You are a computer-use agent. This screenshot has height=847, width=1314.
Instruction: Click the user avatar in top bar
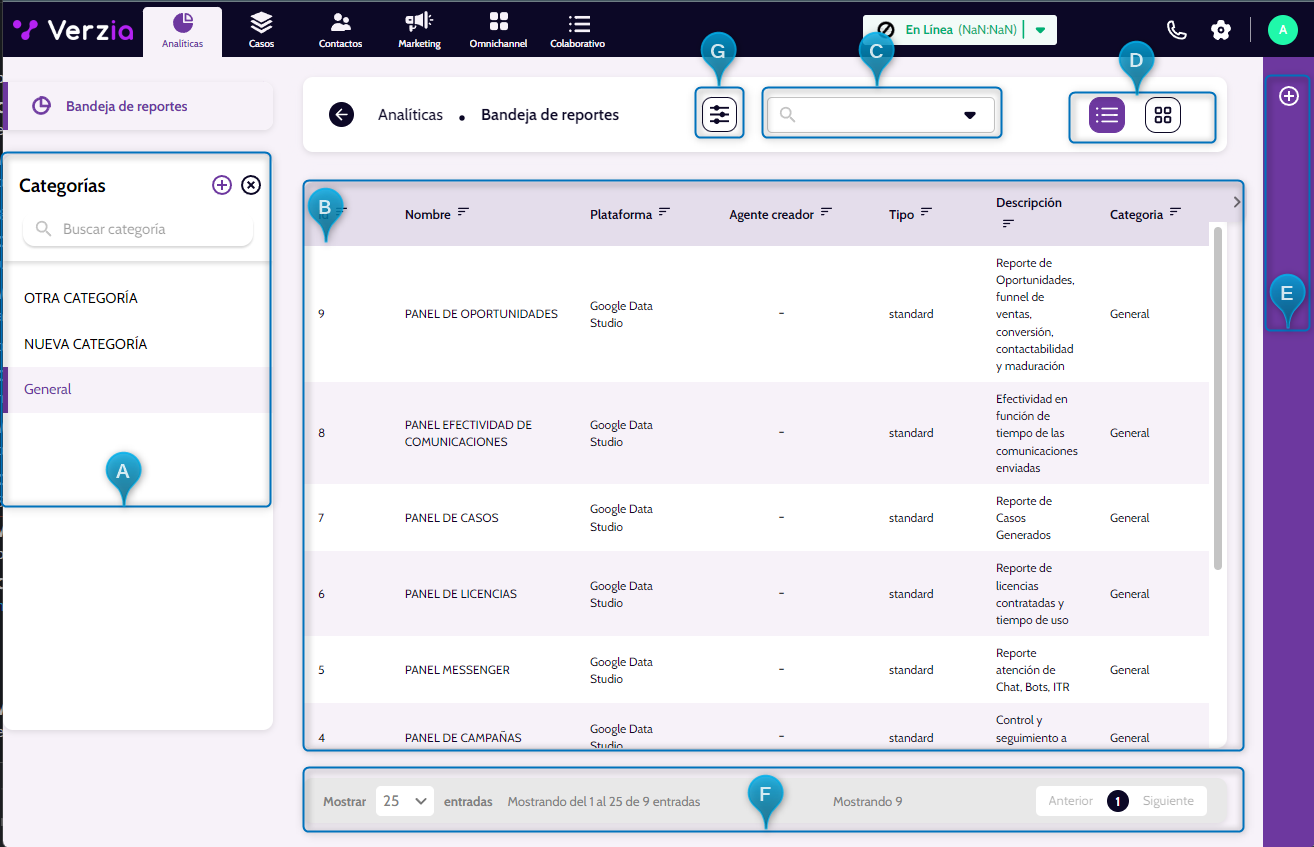[x=1282, y=30]
